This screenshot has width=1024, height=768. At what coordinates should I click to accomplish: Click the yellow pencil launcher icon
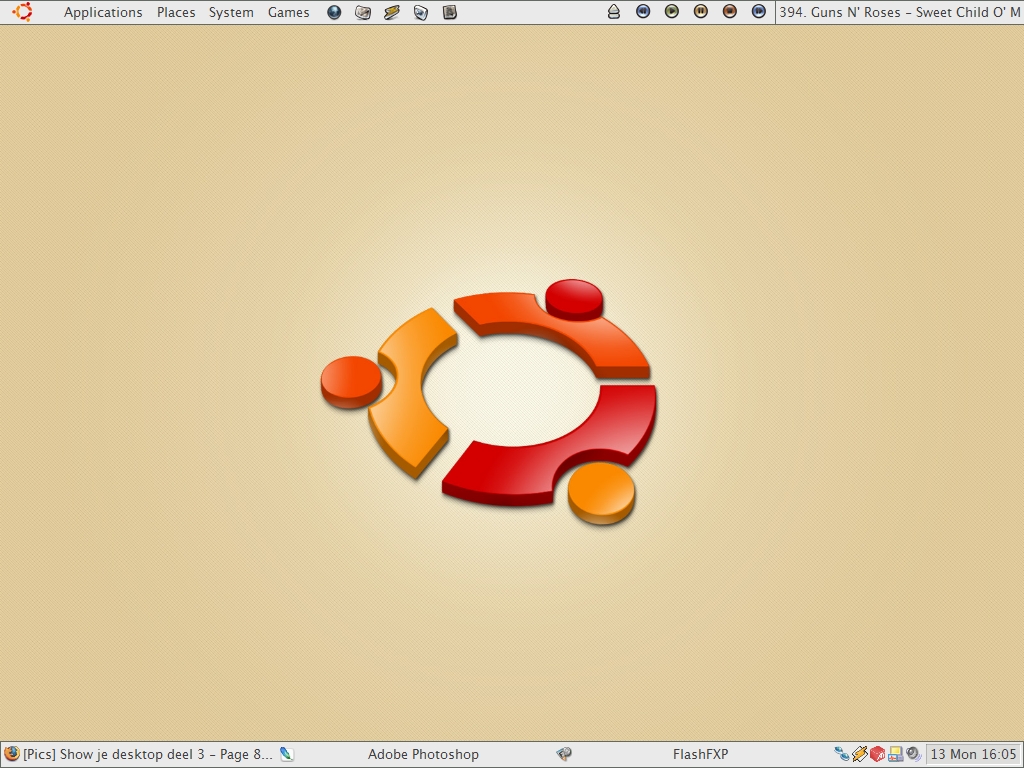coord(392,12)
